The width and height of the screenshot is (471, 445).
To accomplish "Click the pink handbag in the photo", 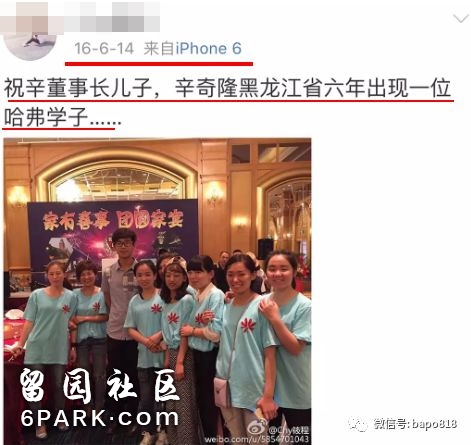I will click(x=222, y=392).
